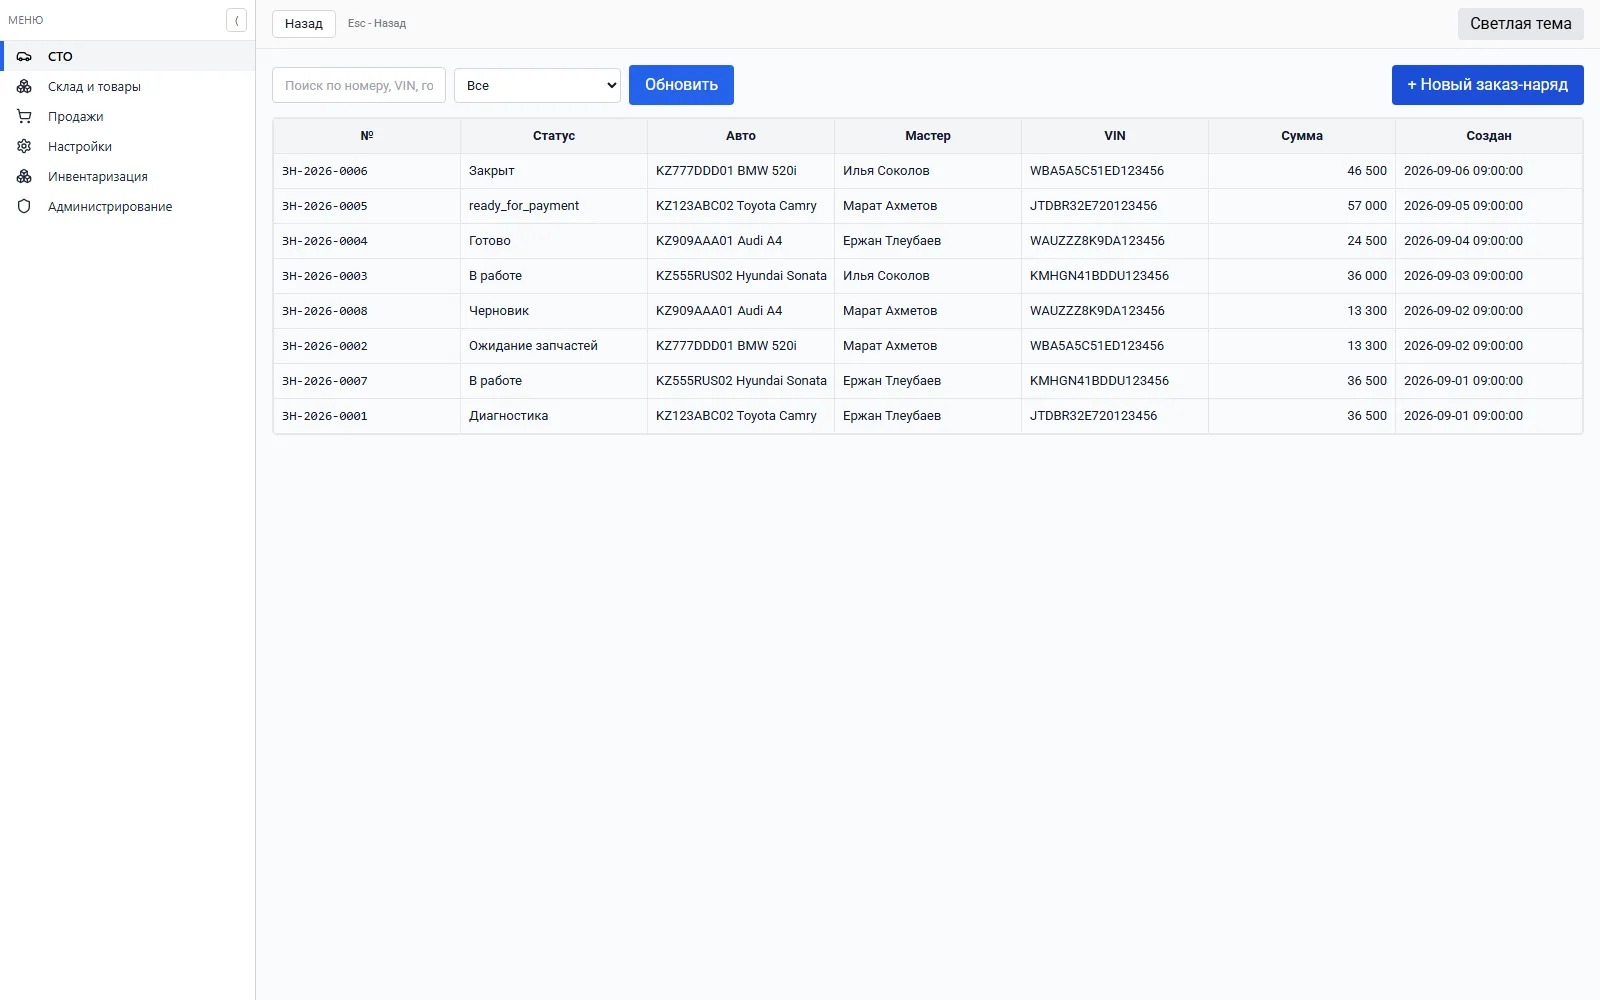Open order number ЗН-2026-0004

click(x=325, y=241)
